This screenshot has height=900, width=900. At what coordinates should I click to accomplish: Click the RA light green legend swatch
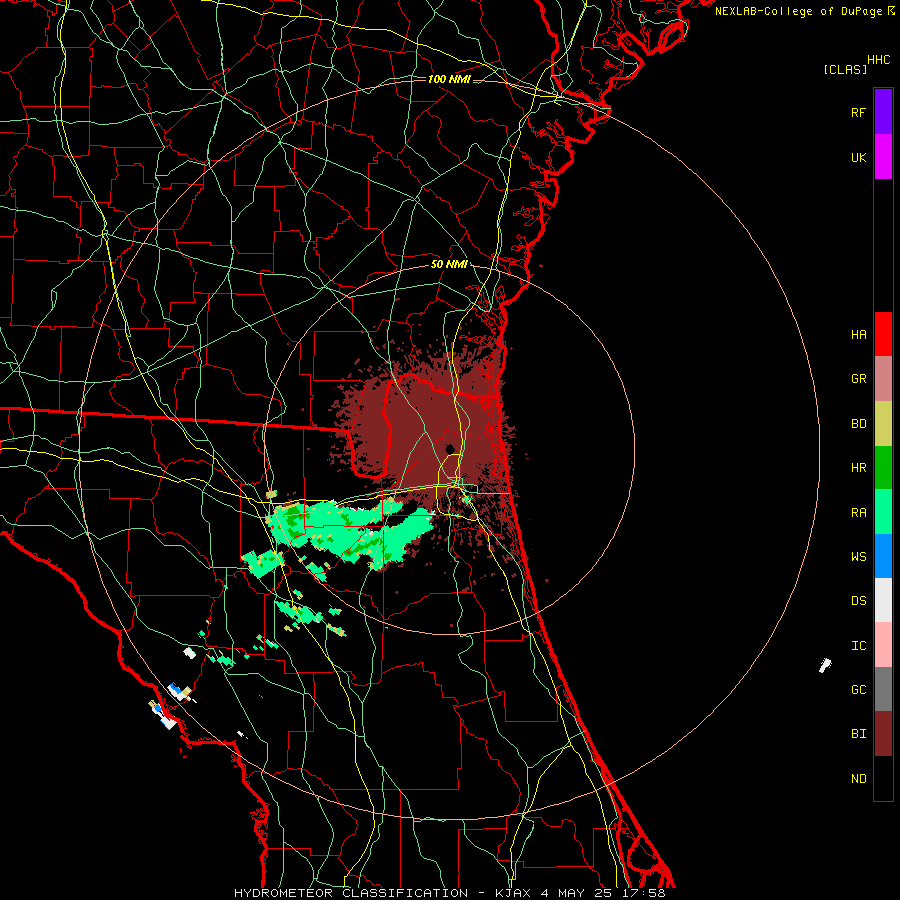883,512
